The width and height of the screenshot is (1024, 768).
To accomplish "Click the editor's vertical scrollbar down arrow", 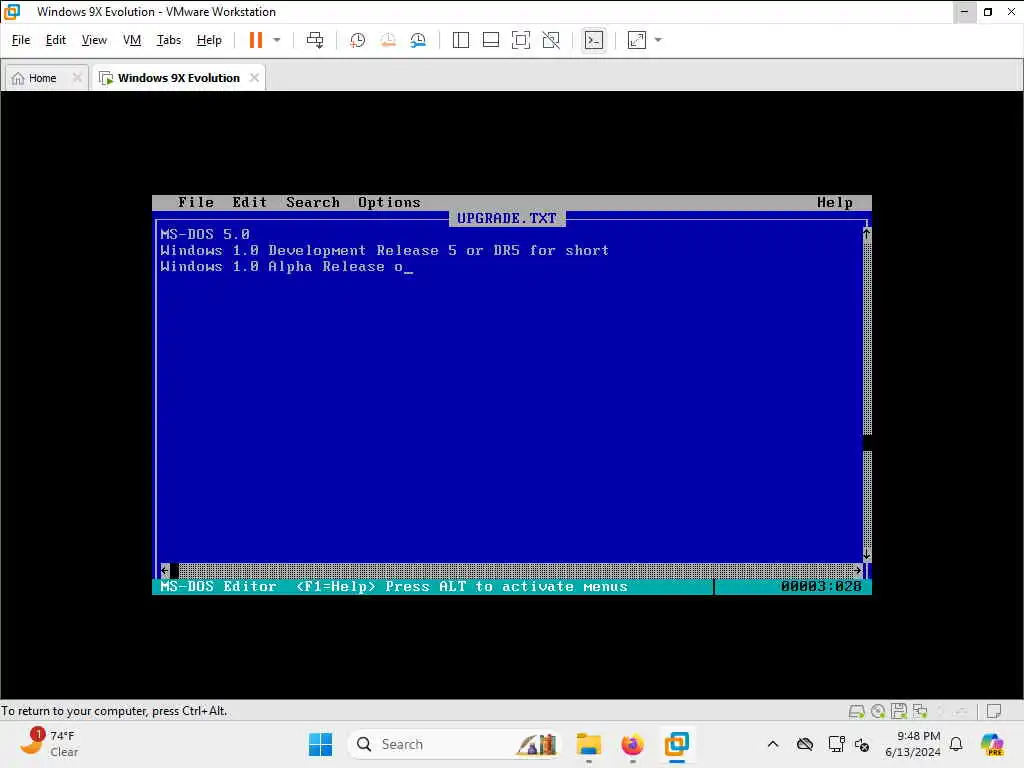I will [867, 555].
